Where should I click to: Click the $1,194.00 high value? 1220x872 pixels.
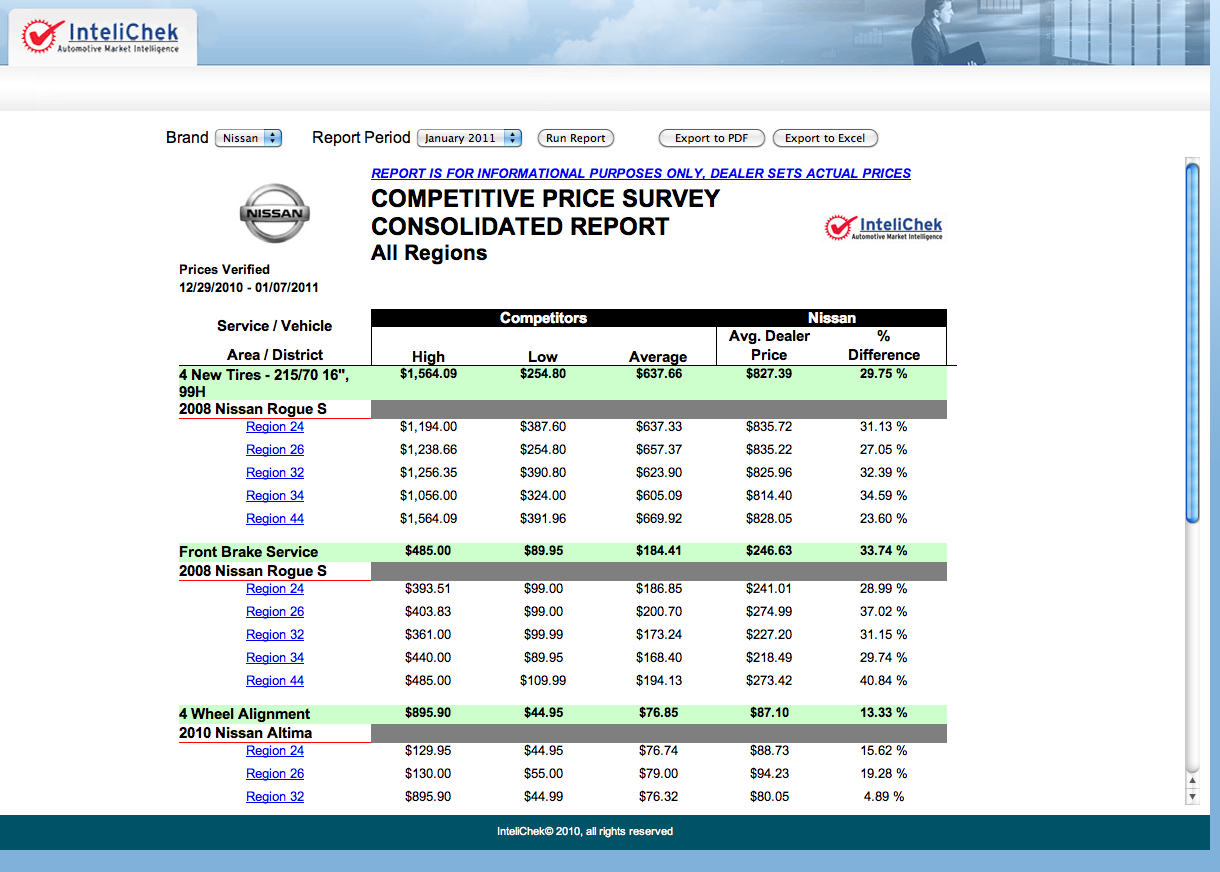point(428,427)
